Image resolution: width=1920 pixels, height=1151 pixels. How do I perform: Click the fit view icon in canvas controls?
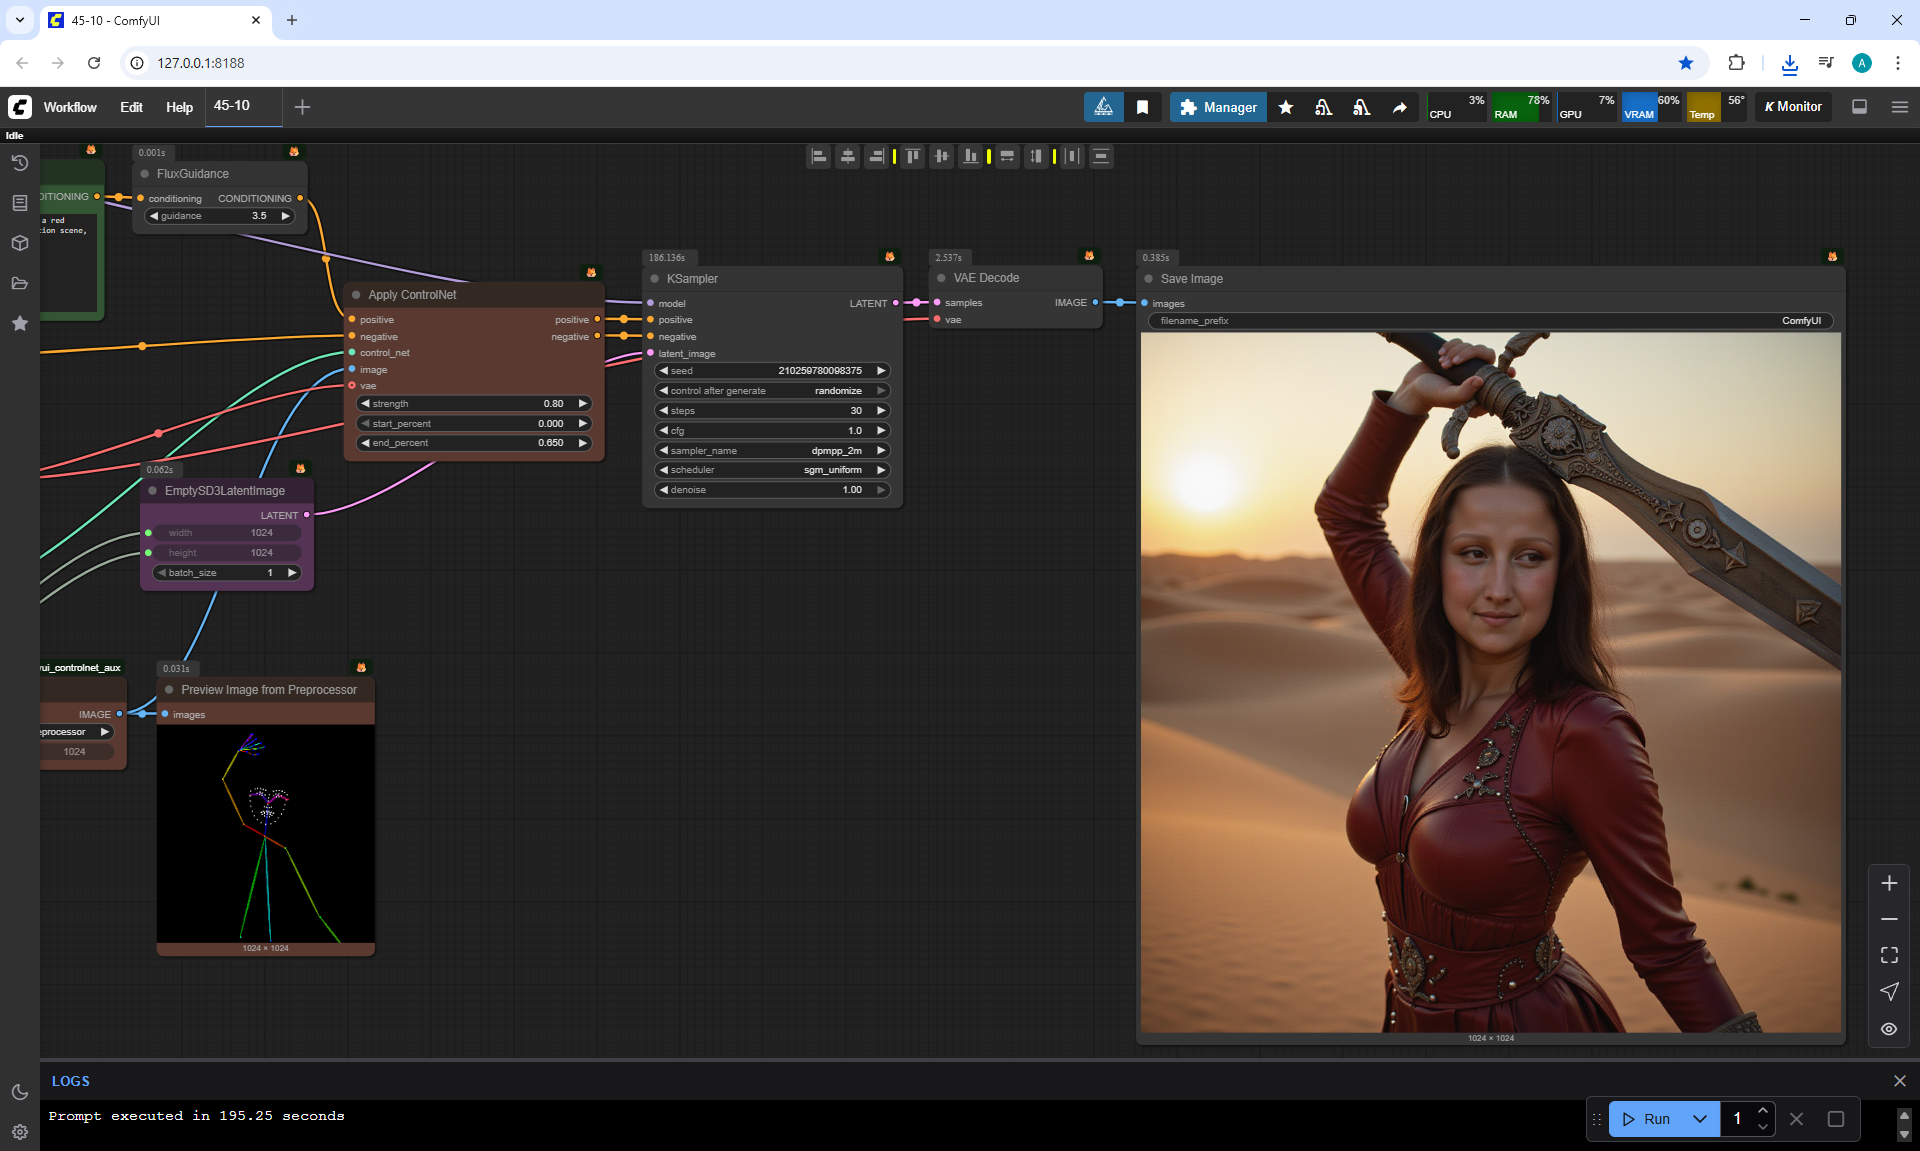pyautogui.click(x=1888, y=955)
